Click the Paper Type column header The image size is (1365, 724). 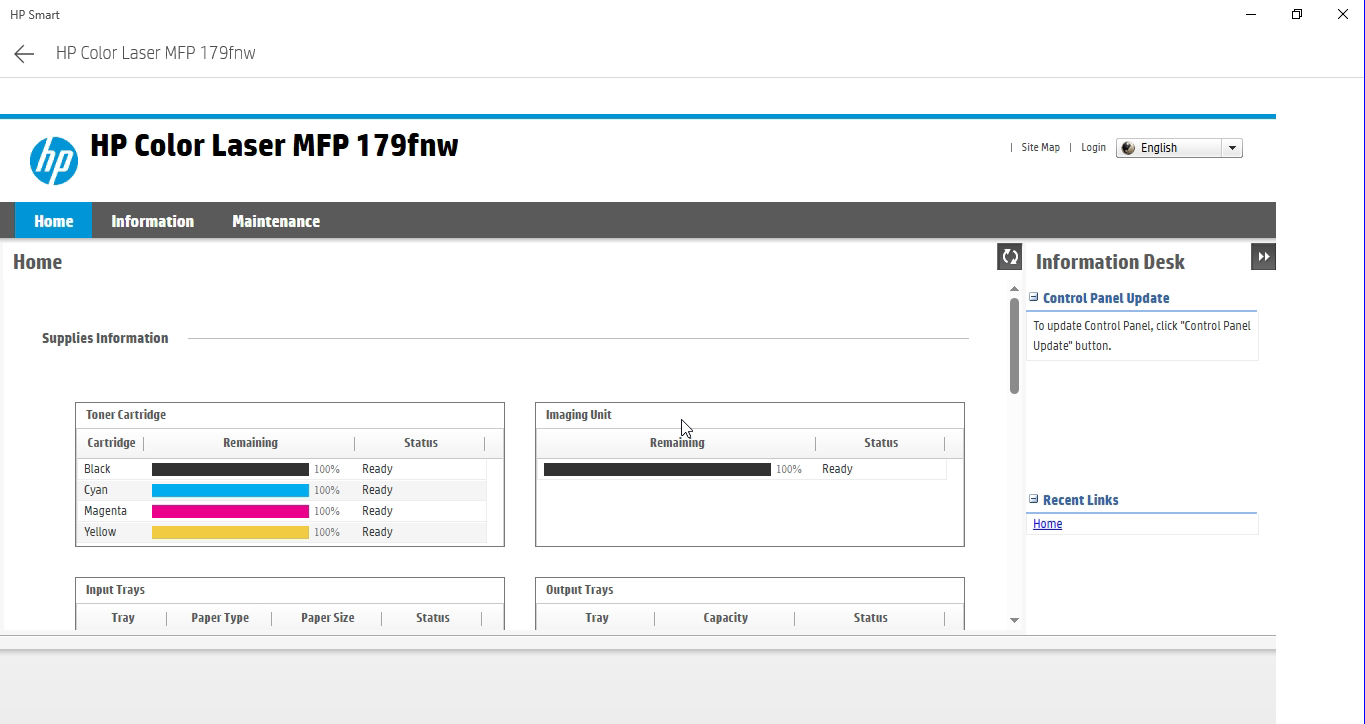[x=220, y=618]
